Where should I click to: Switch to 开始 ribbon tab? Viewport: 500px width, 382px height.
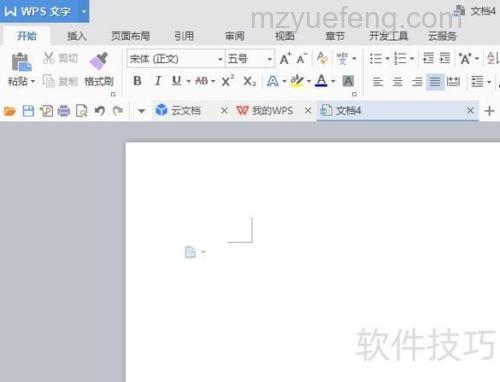(x=27, y=36)
